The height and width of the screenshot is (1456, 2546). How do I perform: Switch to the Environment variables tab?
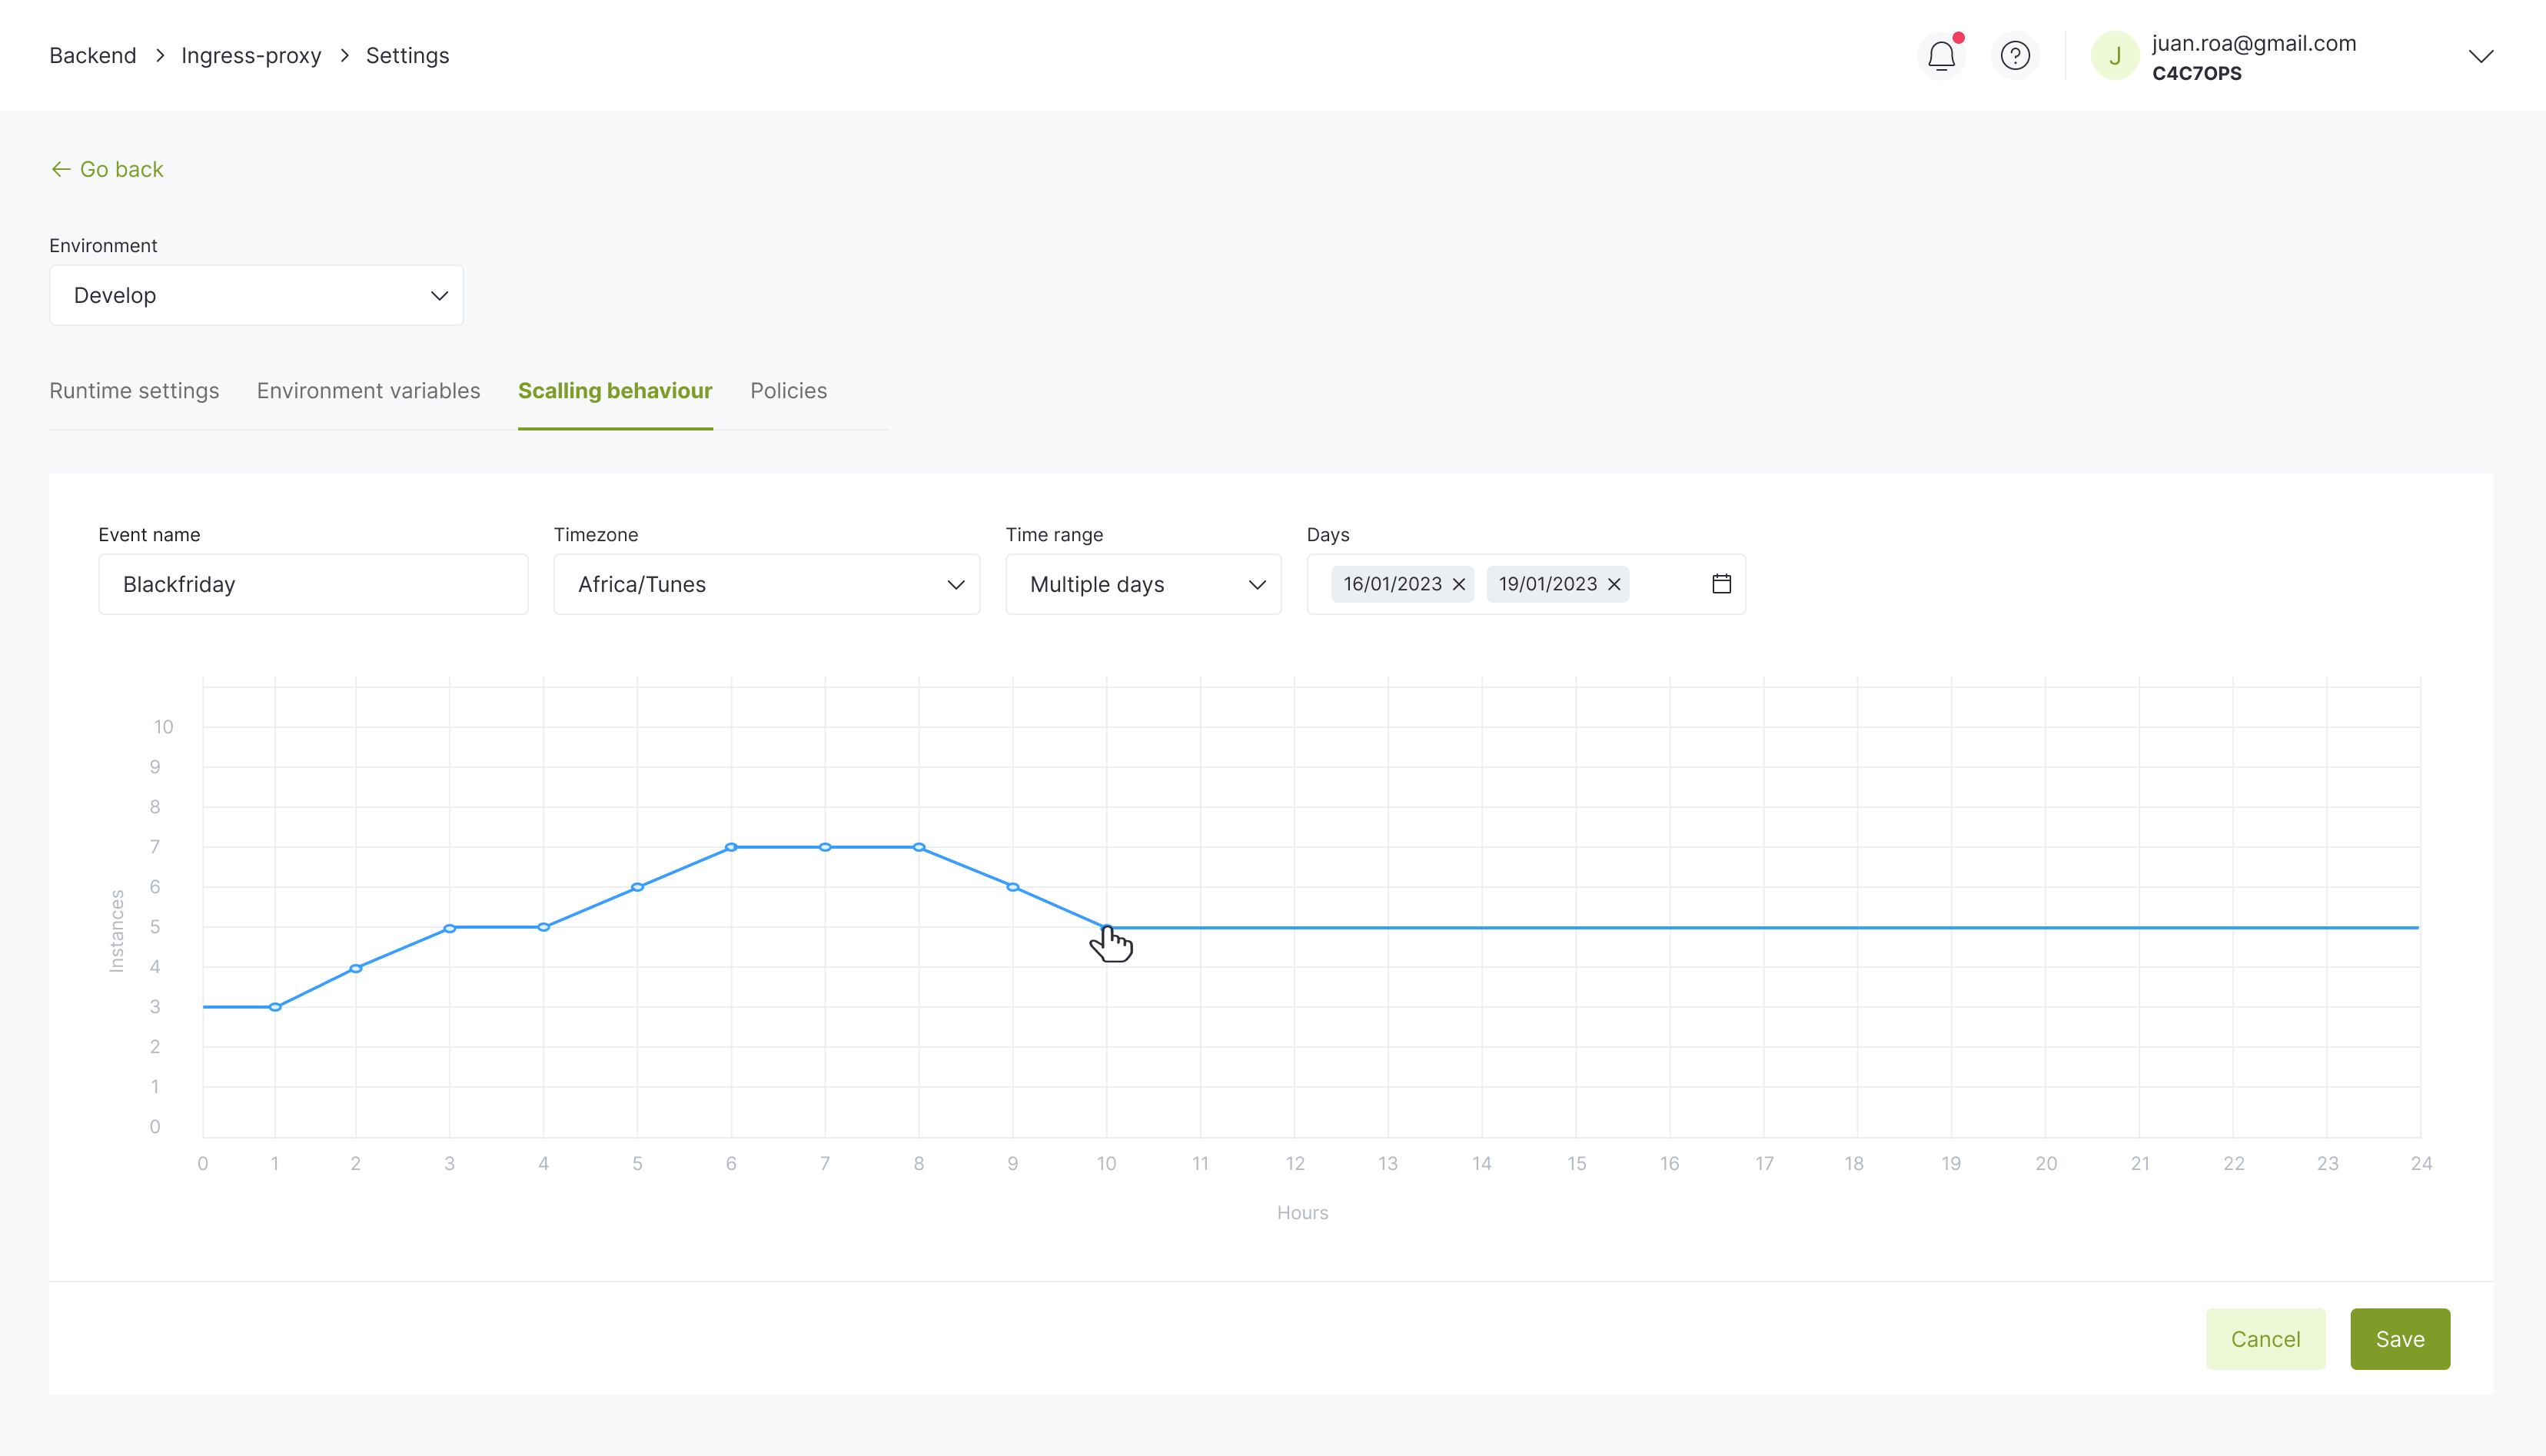[x=368, y=391]
